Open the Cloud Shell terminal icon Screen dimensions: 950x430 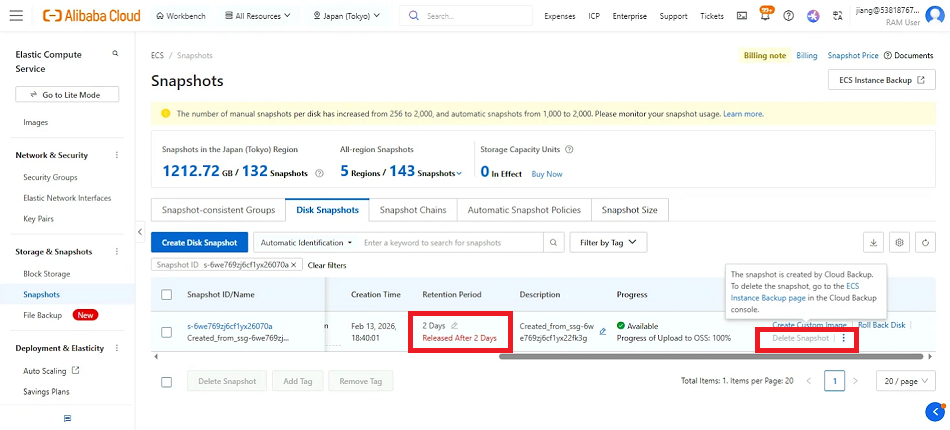741,16
